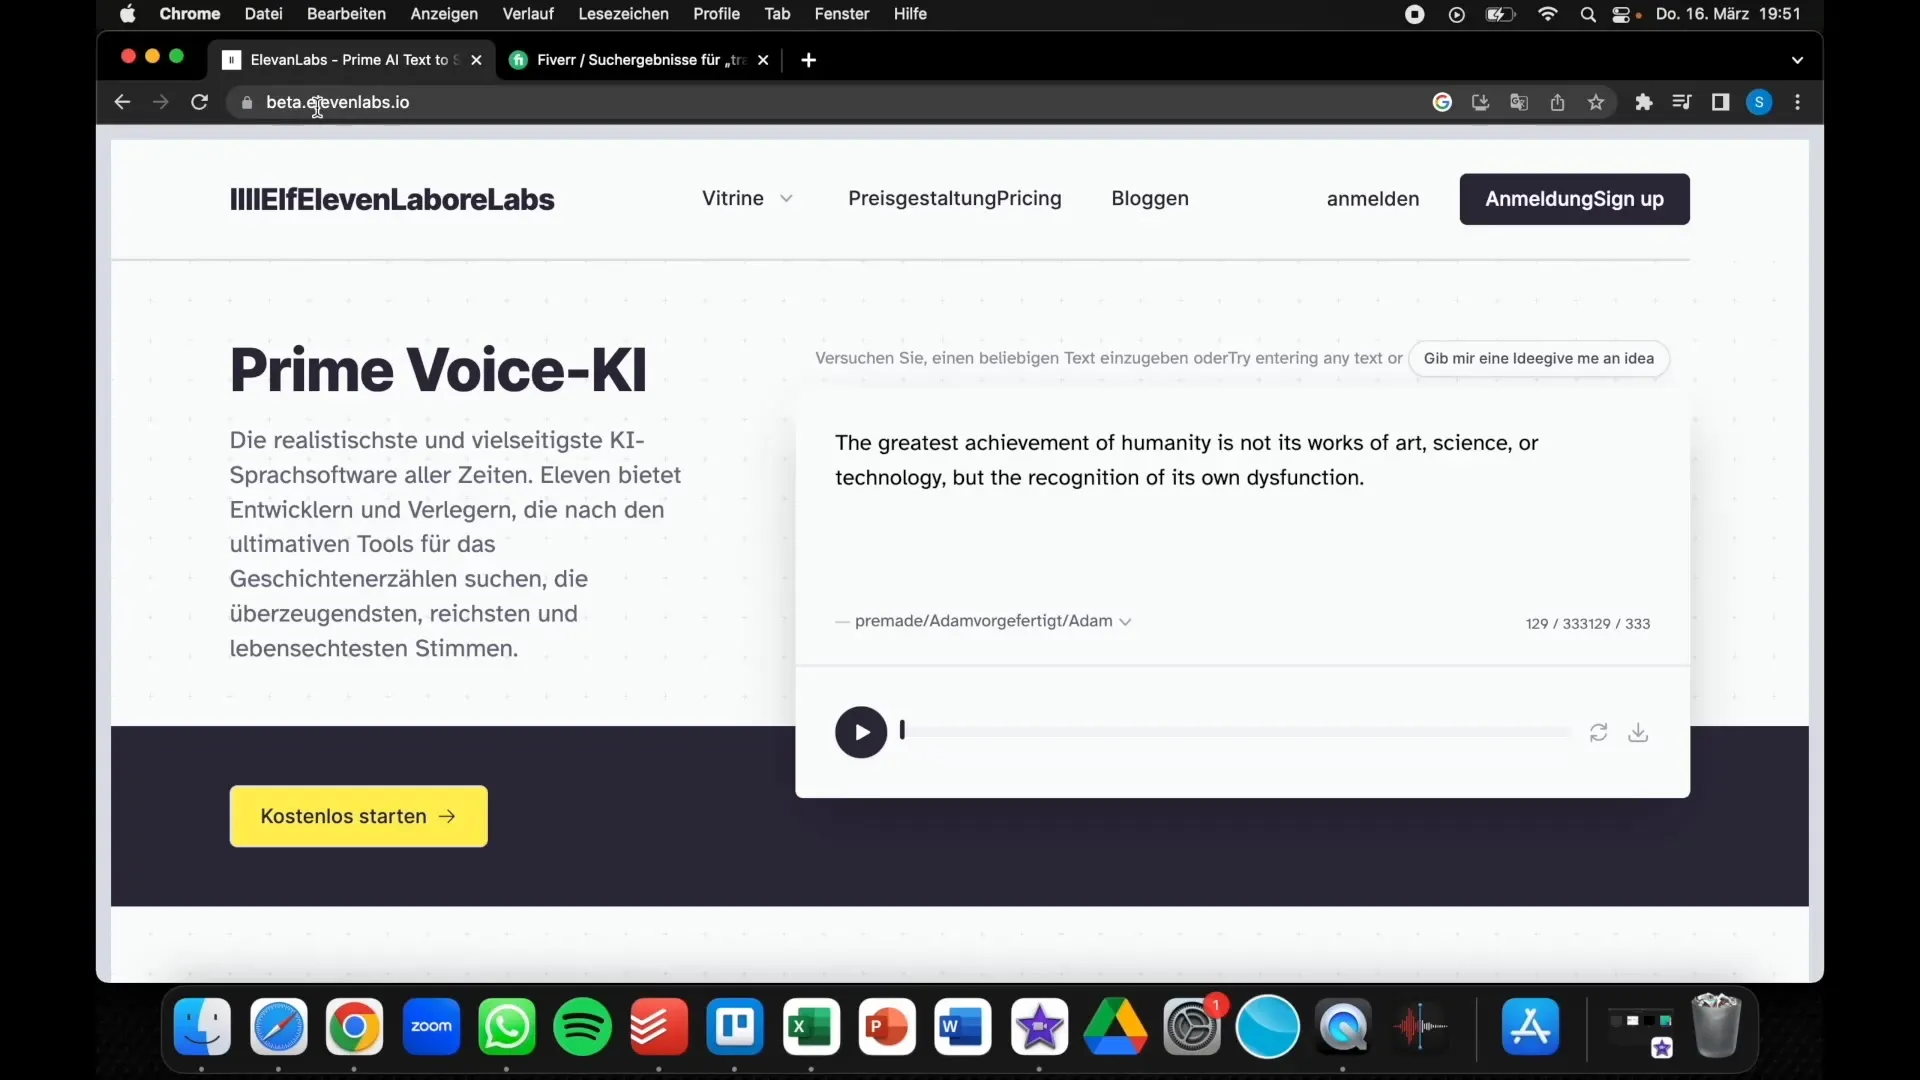Open Google Drive from the dock
The width and height of the screenshot is (1920, 1080).
[1116, 1027]
